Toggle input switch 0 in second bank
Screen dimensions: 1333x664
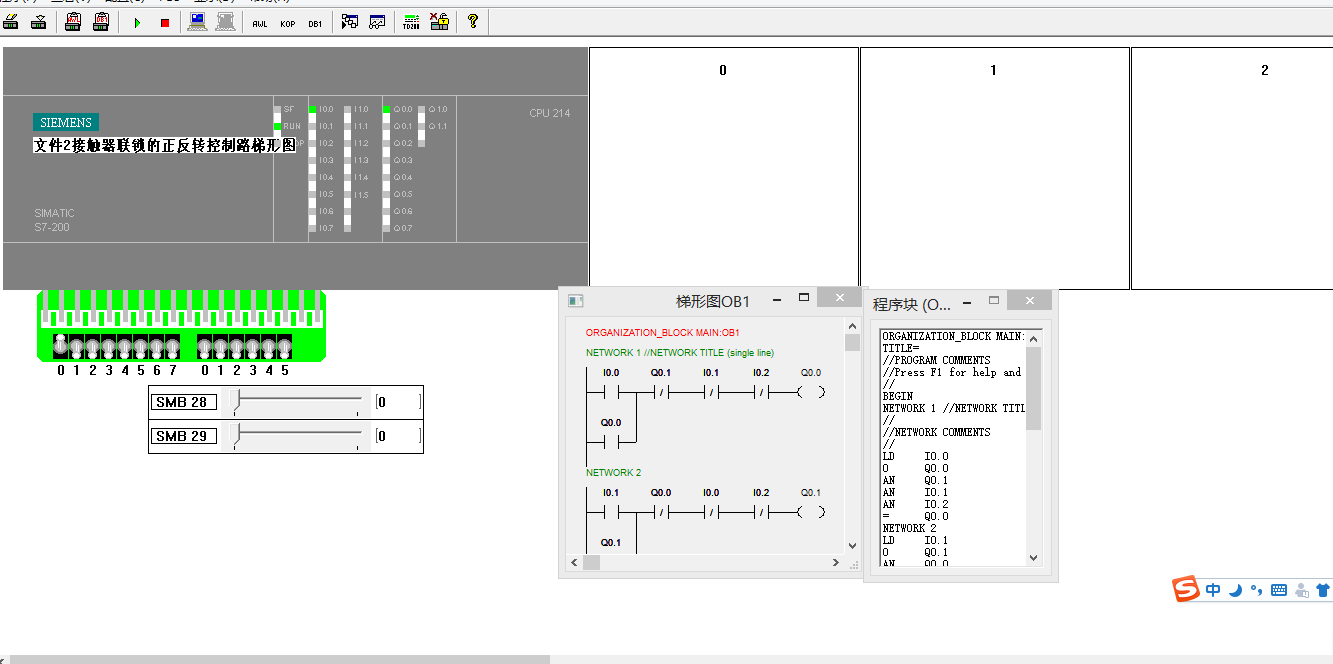(x=205, y=346)
